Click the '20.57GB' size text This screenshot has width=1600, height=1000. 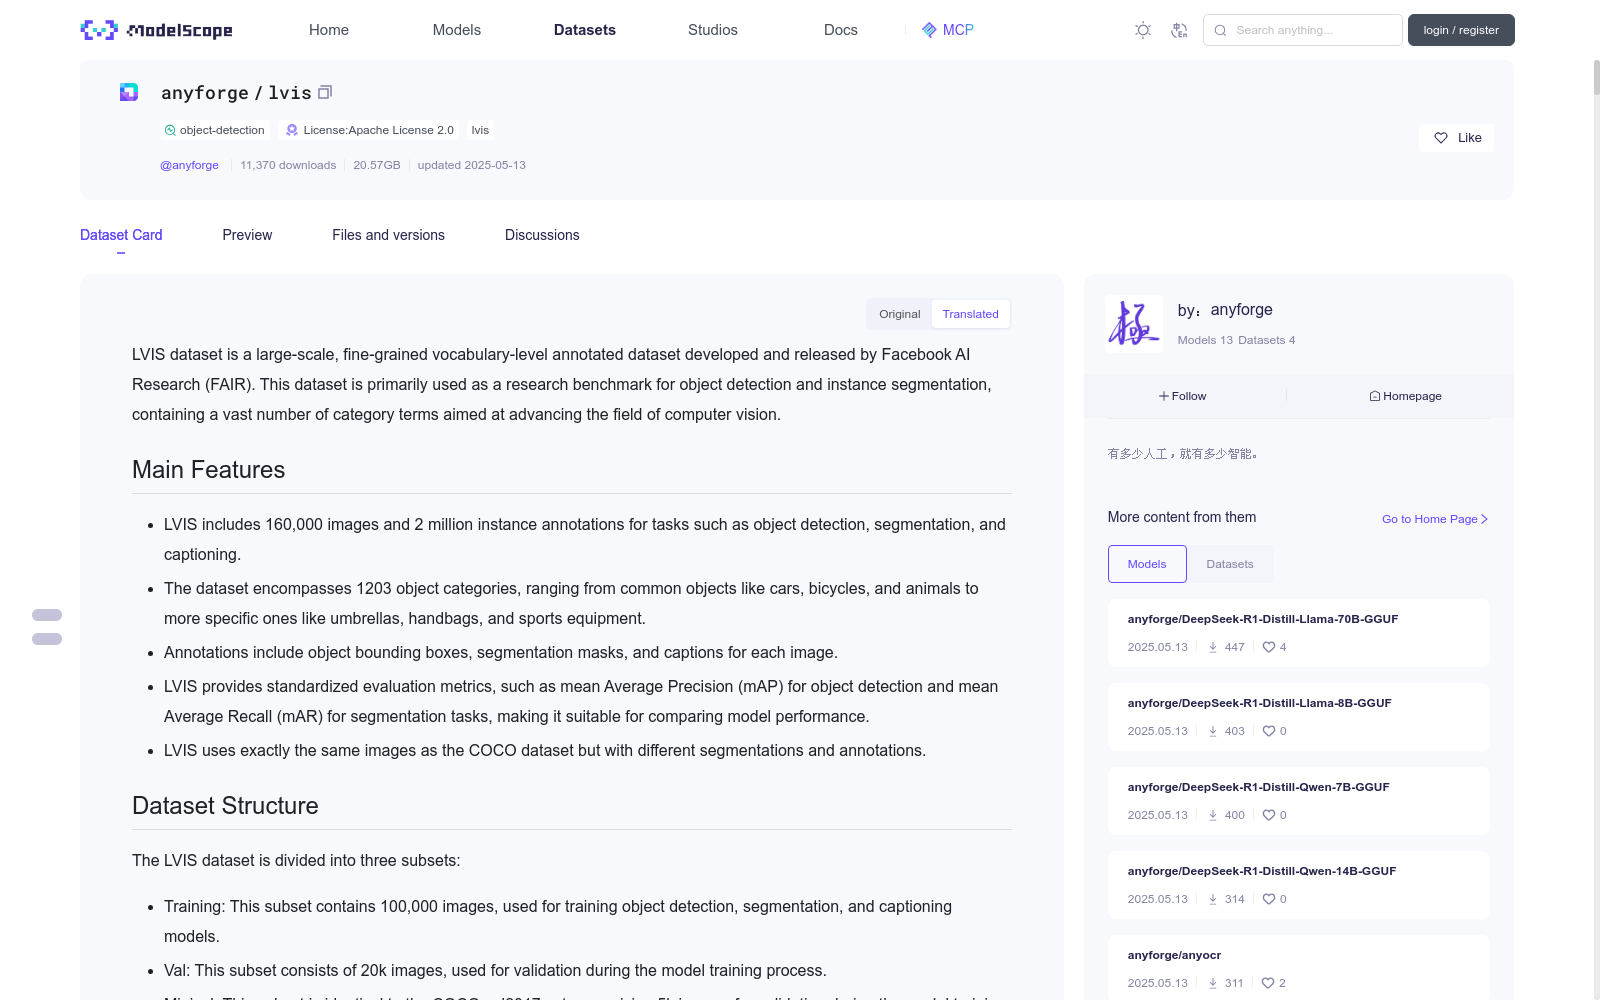377,165
